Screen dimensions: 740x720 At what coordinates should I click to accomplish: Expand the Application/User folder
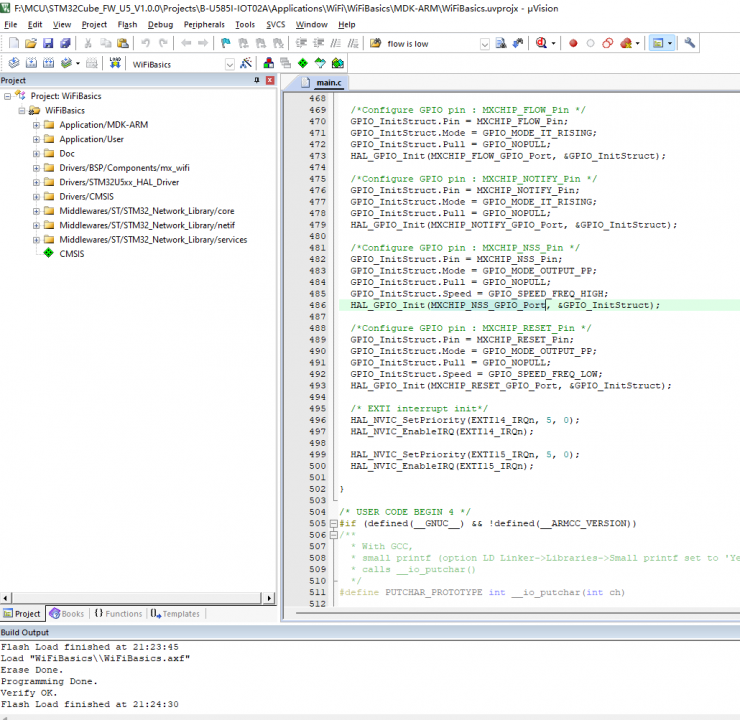[36, 139]
